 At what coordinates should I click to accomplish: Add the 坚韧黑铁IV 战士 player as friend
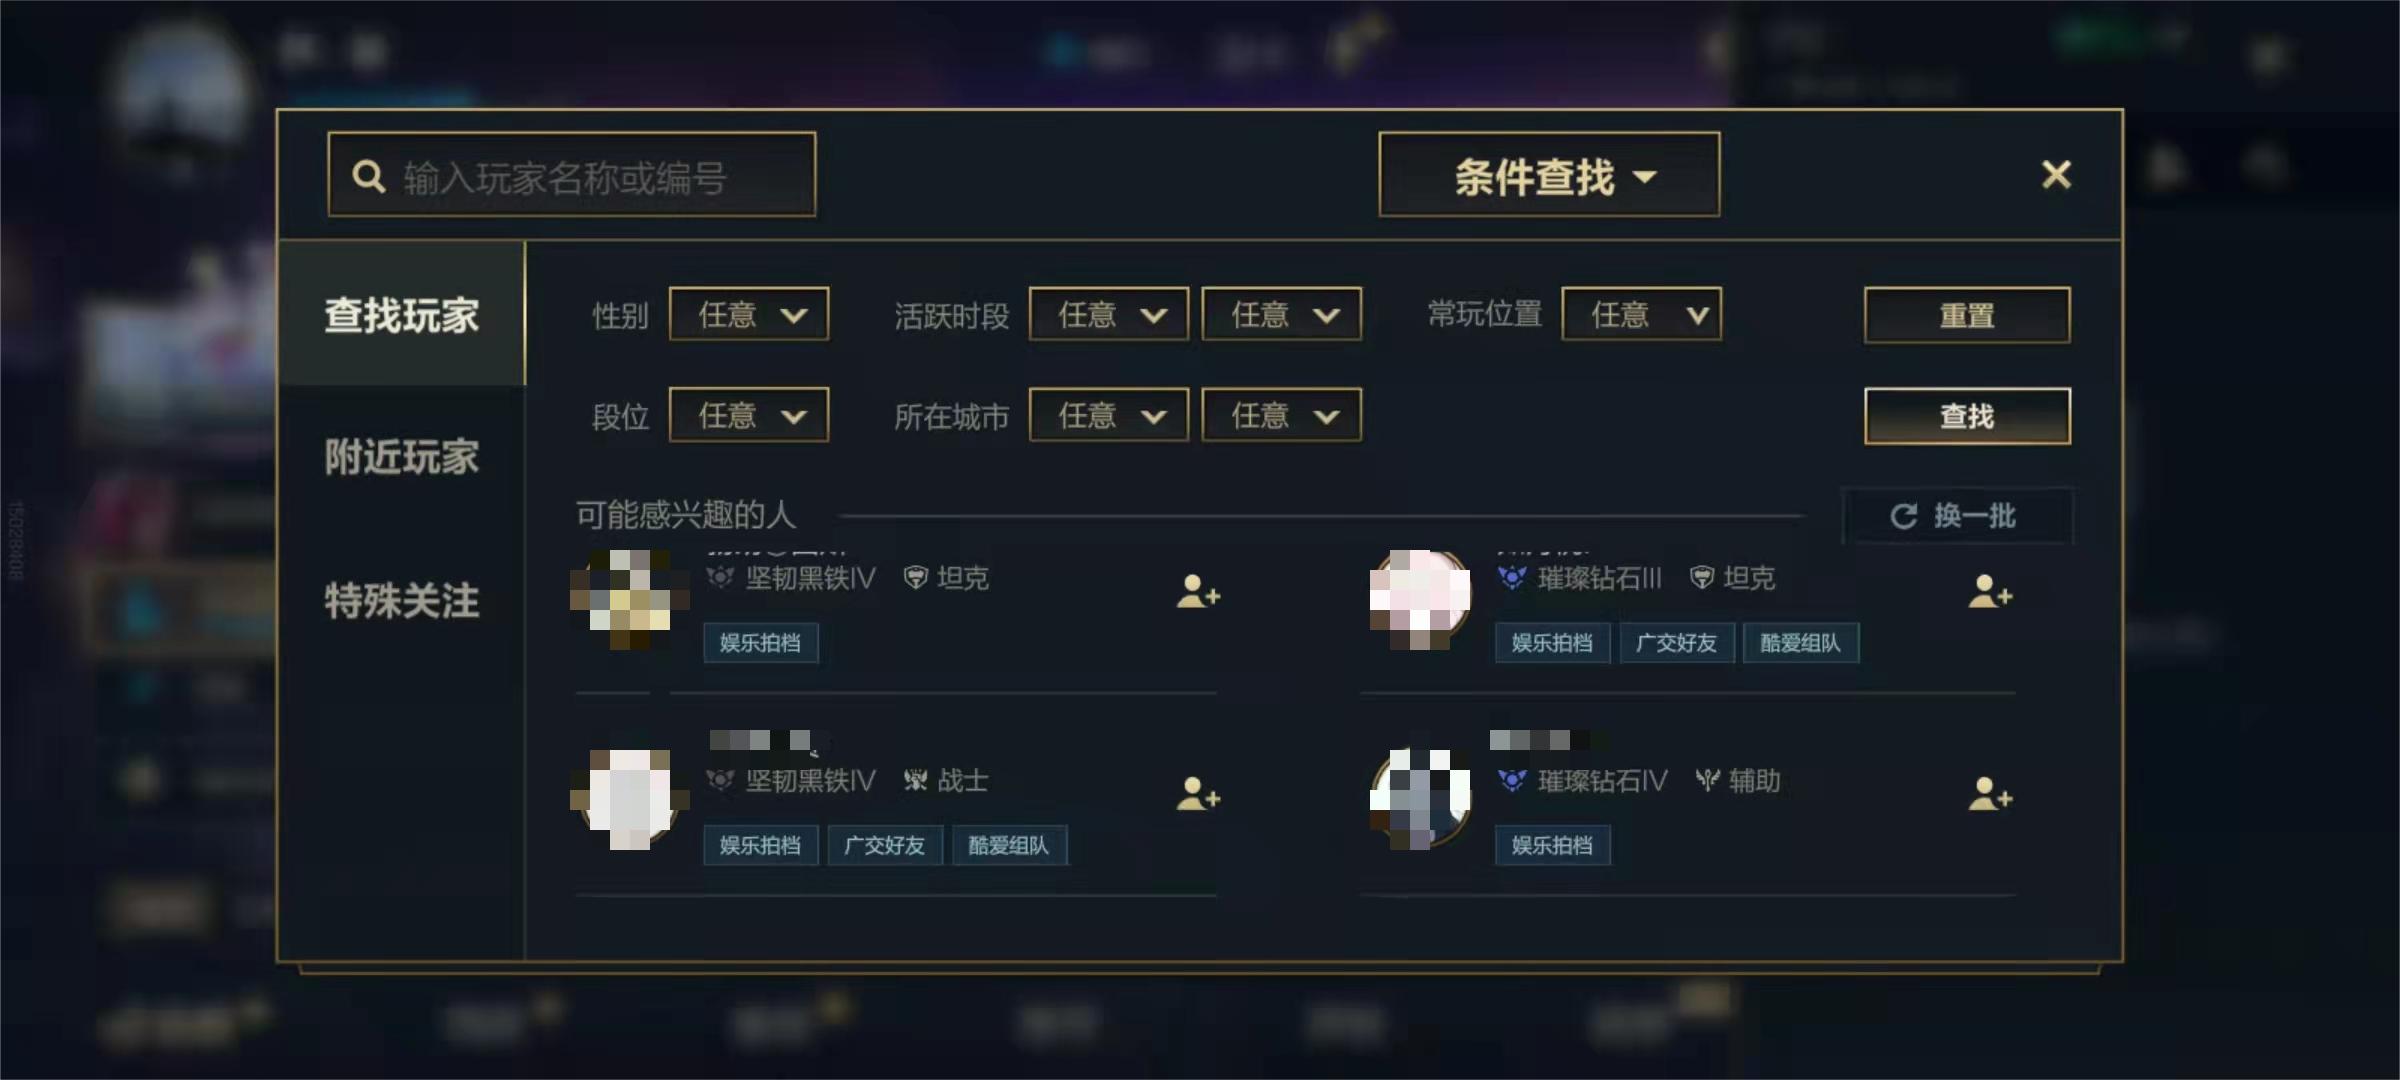coord(1198,794)
